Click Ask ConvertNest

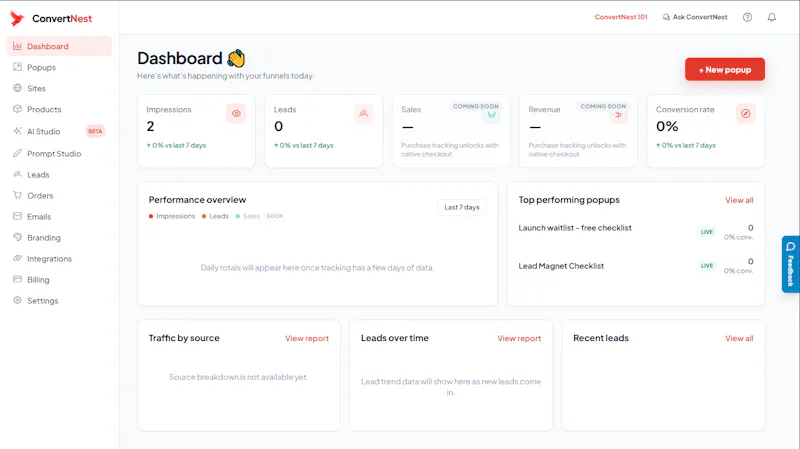click(x=695, y=17)
